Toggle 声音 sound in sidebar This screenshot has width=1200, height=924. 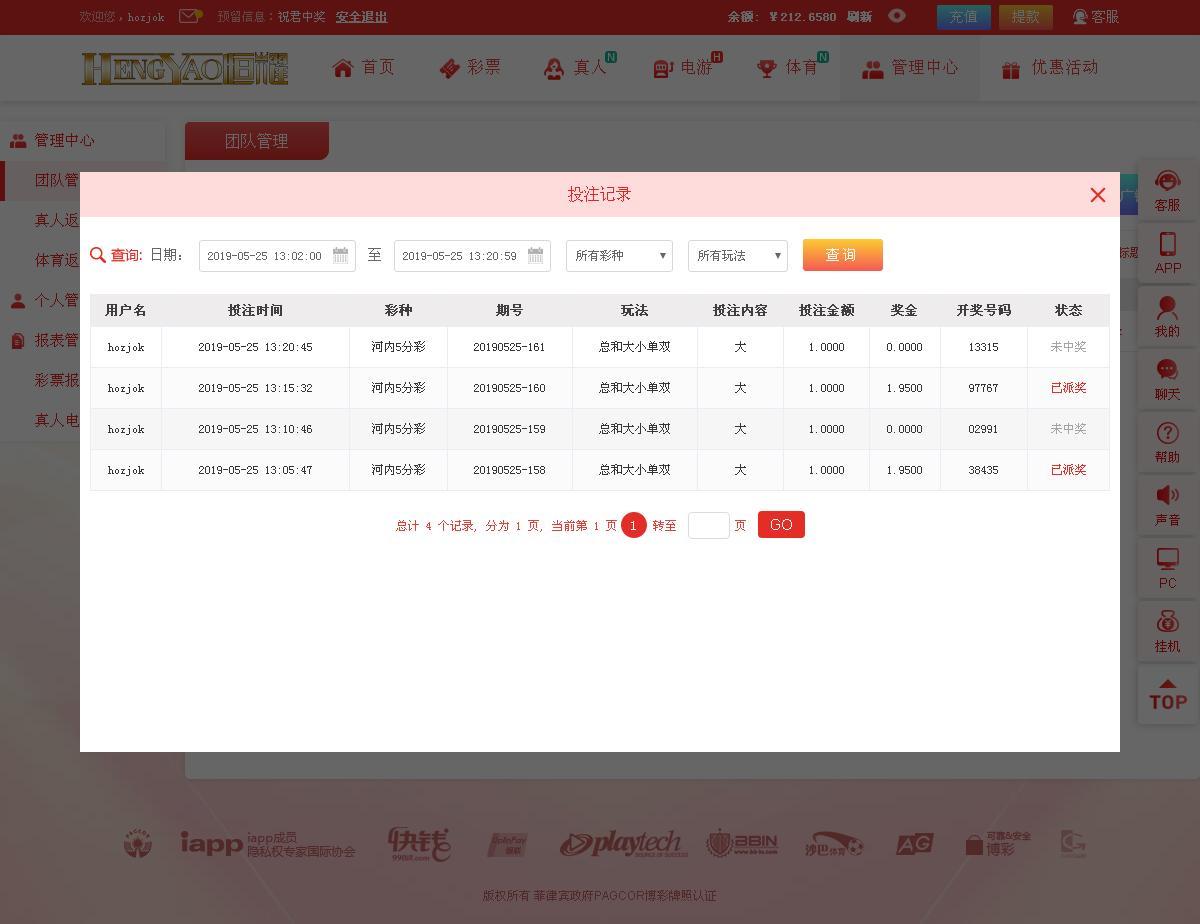[1167, 506]
